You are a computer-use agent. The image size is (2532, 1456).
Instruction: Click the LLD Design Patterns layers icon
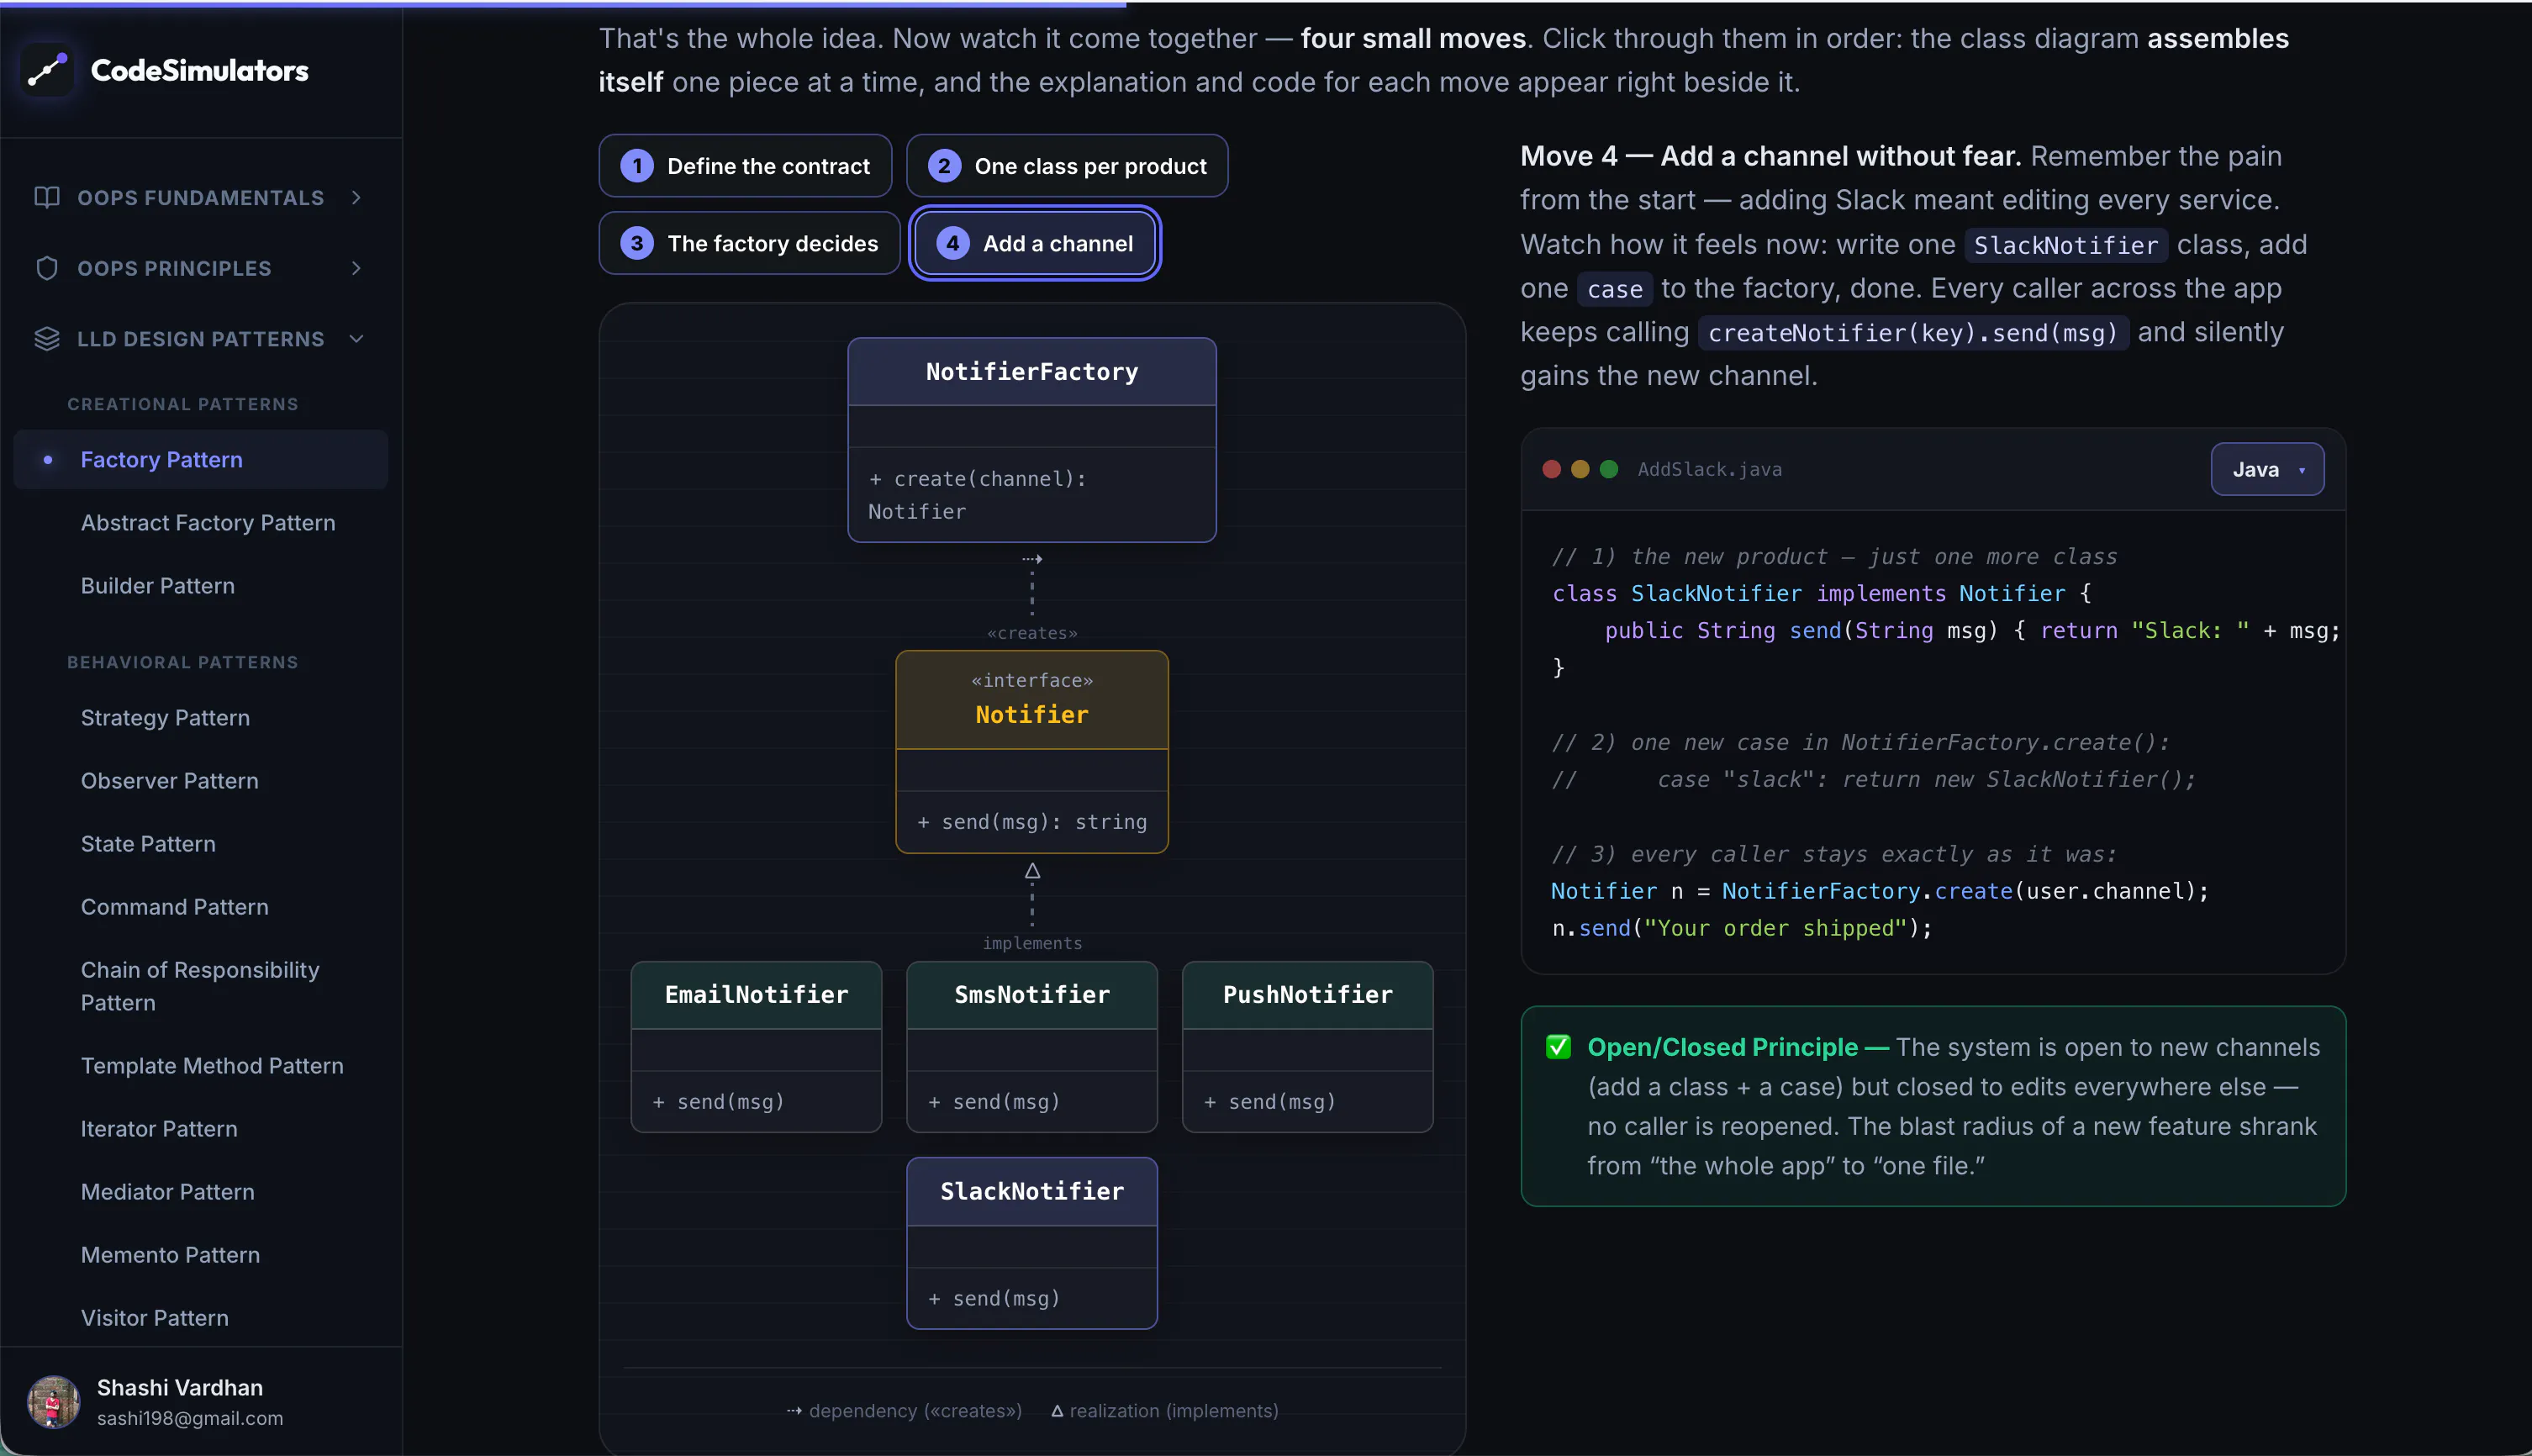tap(47, 339)
